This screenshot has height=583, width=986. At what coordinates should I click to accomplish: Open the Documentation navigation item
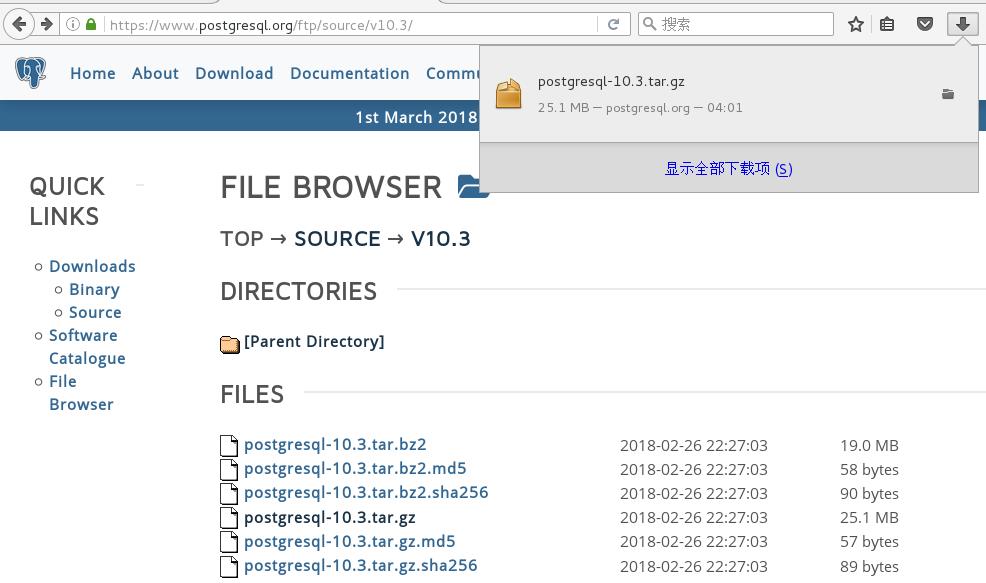click(350, 74)
